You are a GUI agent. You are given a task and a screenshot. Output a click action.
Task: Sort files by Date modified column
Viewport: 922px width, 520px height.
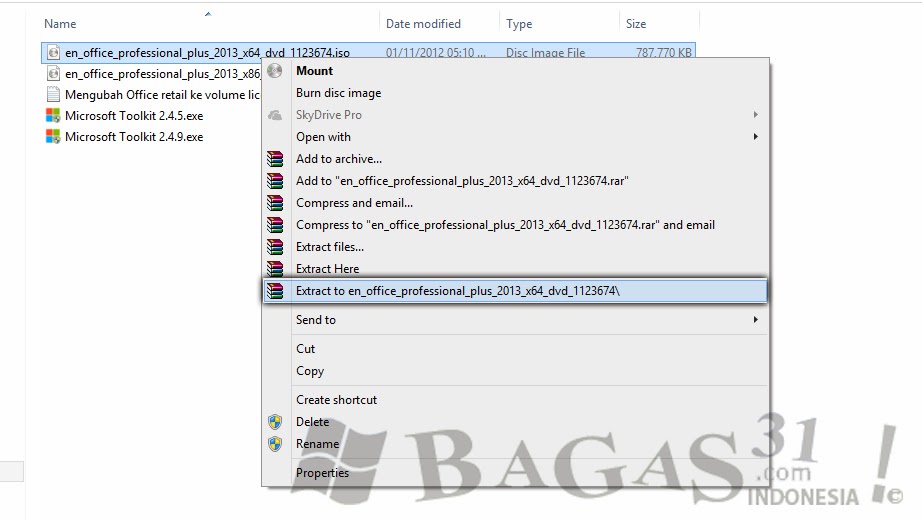[423, 24]
